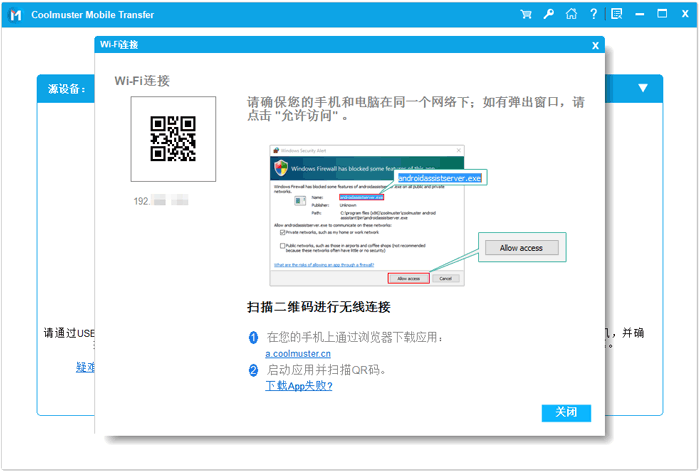Open the shopping cart purchase icon
This screenshot has width=700, height=471.
[526, 14]
